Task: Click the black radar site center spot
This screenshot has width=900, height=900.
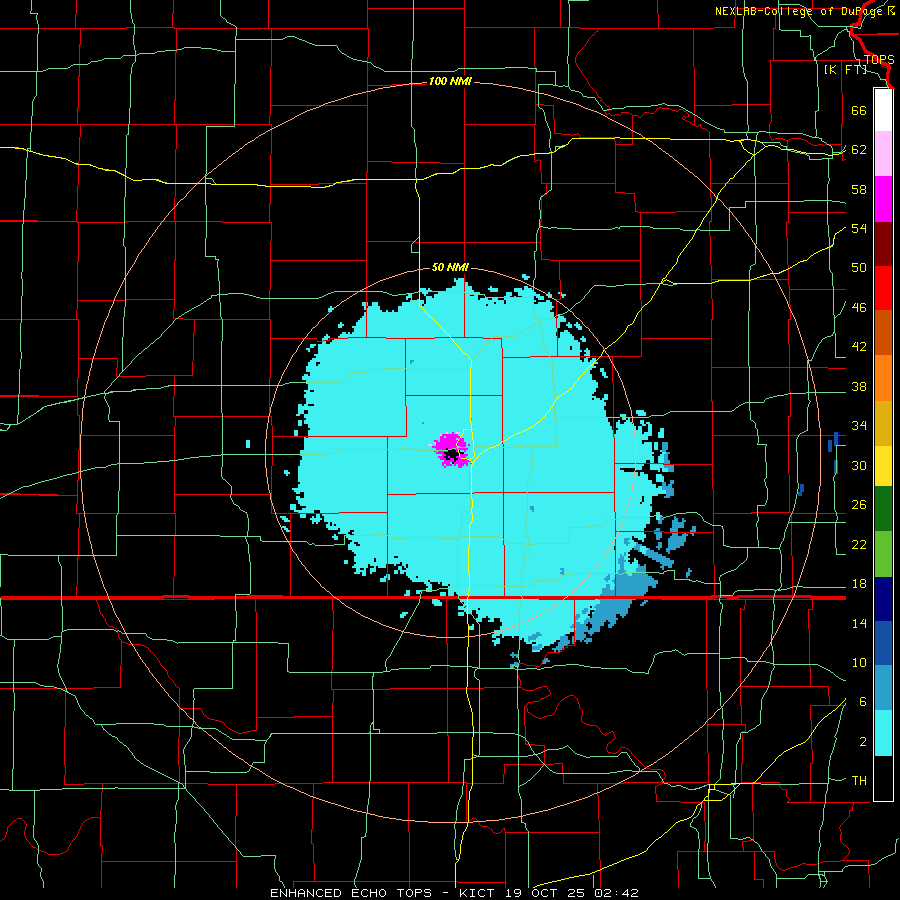Action: pos(453,455)
